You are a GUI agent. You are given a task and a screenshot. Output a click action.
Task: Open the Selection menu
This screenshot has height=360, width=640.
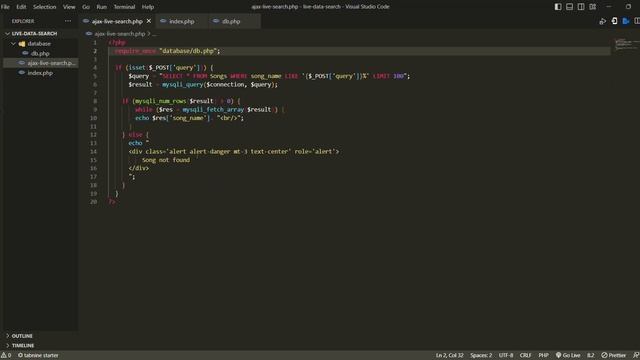(x=44, y=7)
